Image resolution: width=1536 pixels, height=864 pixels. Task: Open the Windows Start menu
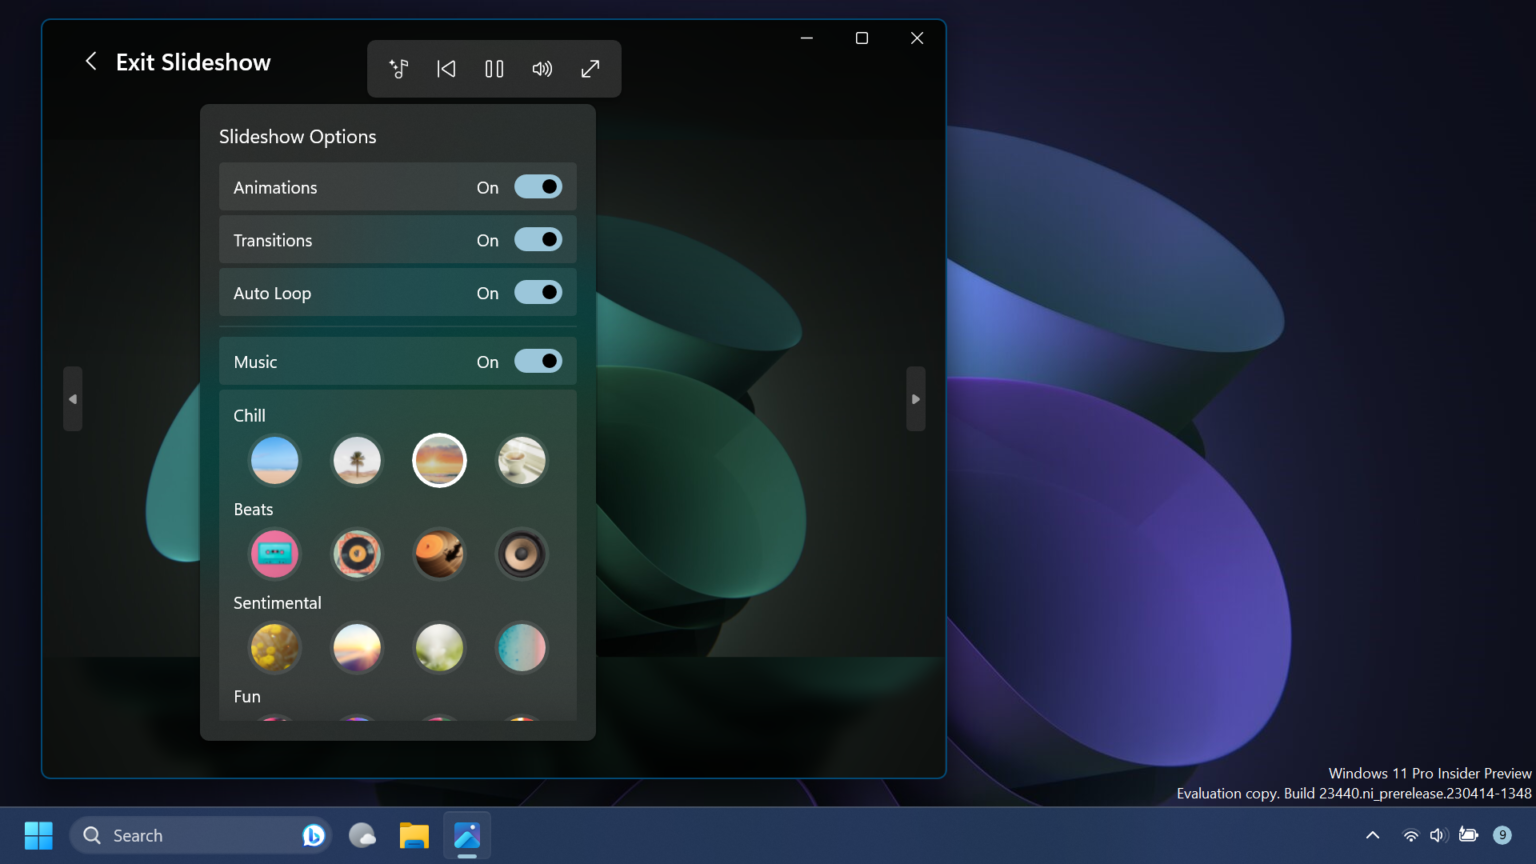point(37,835)
